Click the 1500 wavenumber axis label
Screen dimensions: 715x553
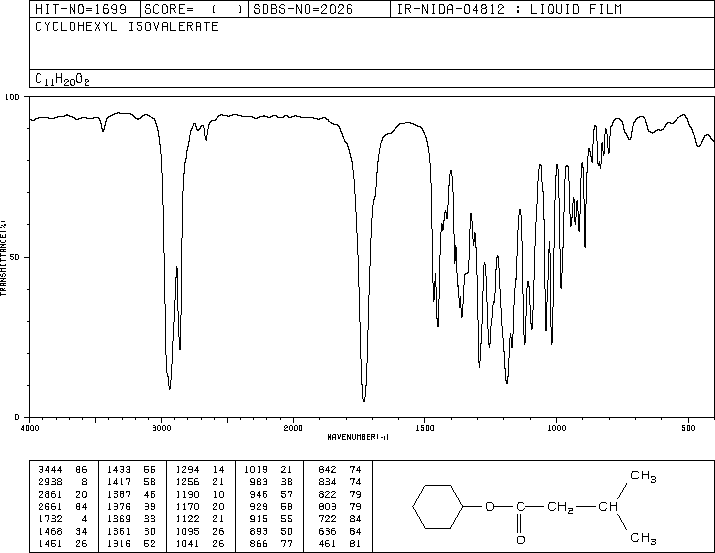[425, 428]
